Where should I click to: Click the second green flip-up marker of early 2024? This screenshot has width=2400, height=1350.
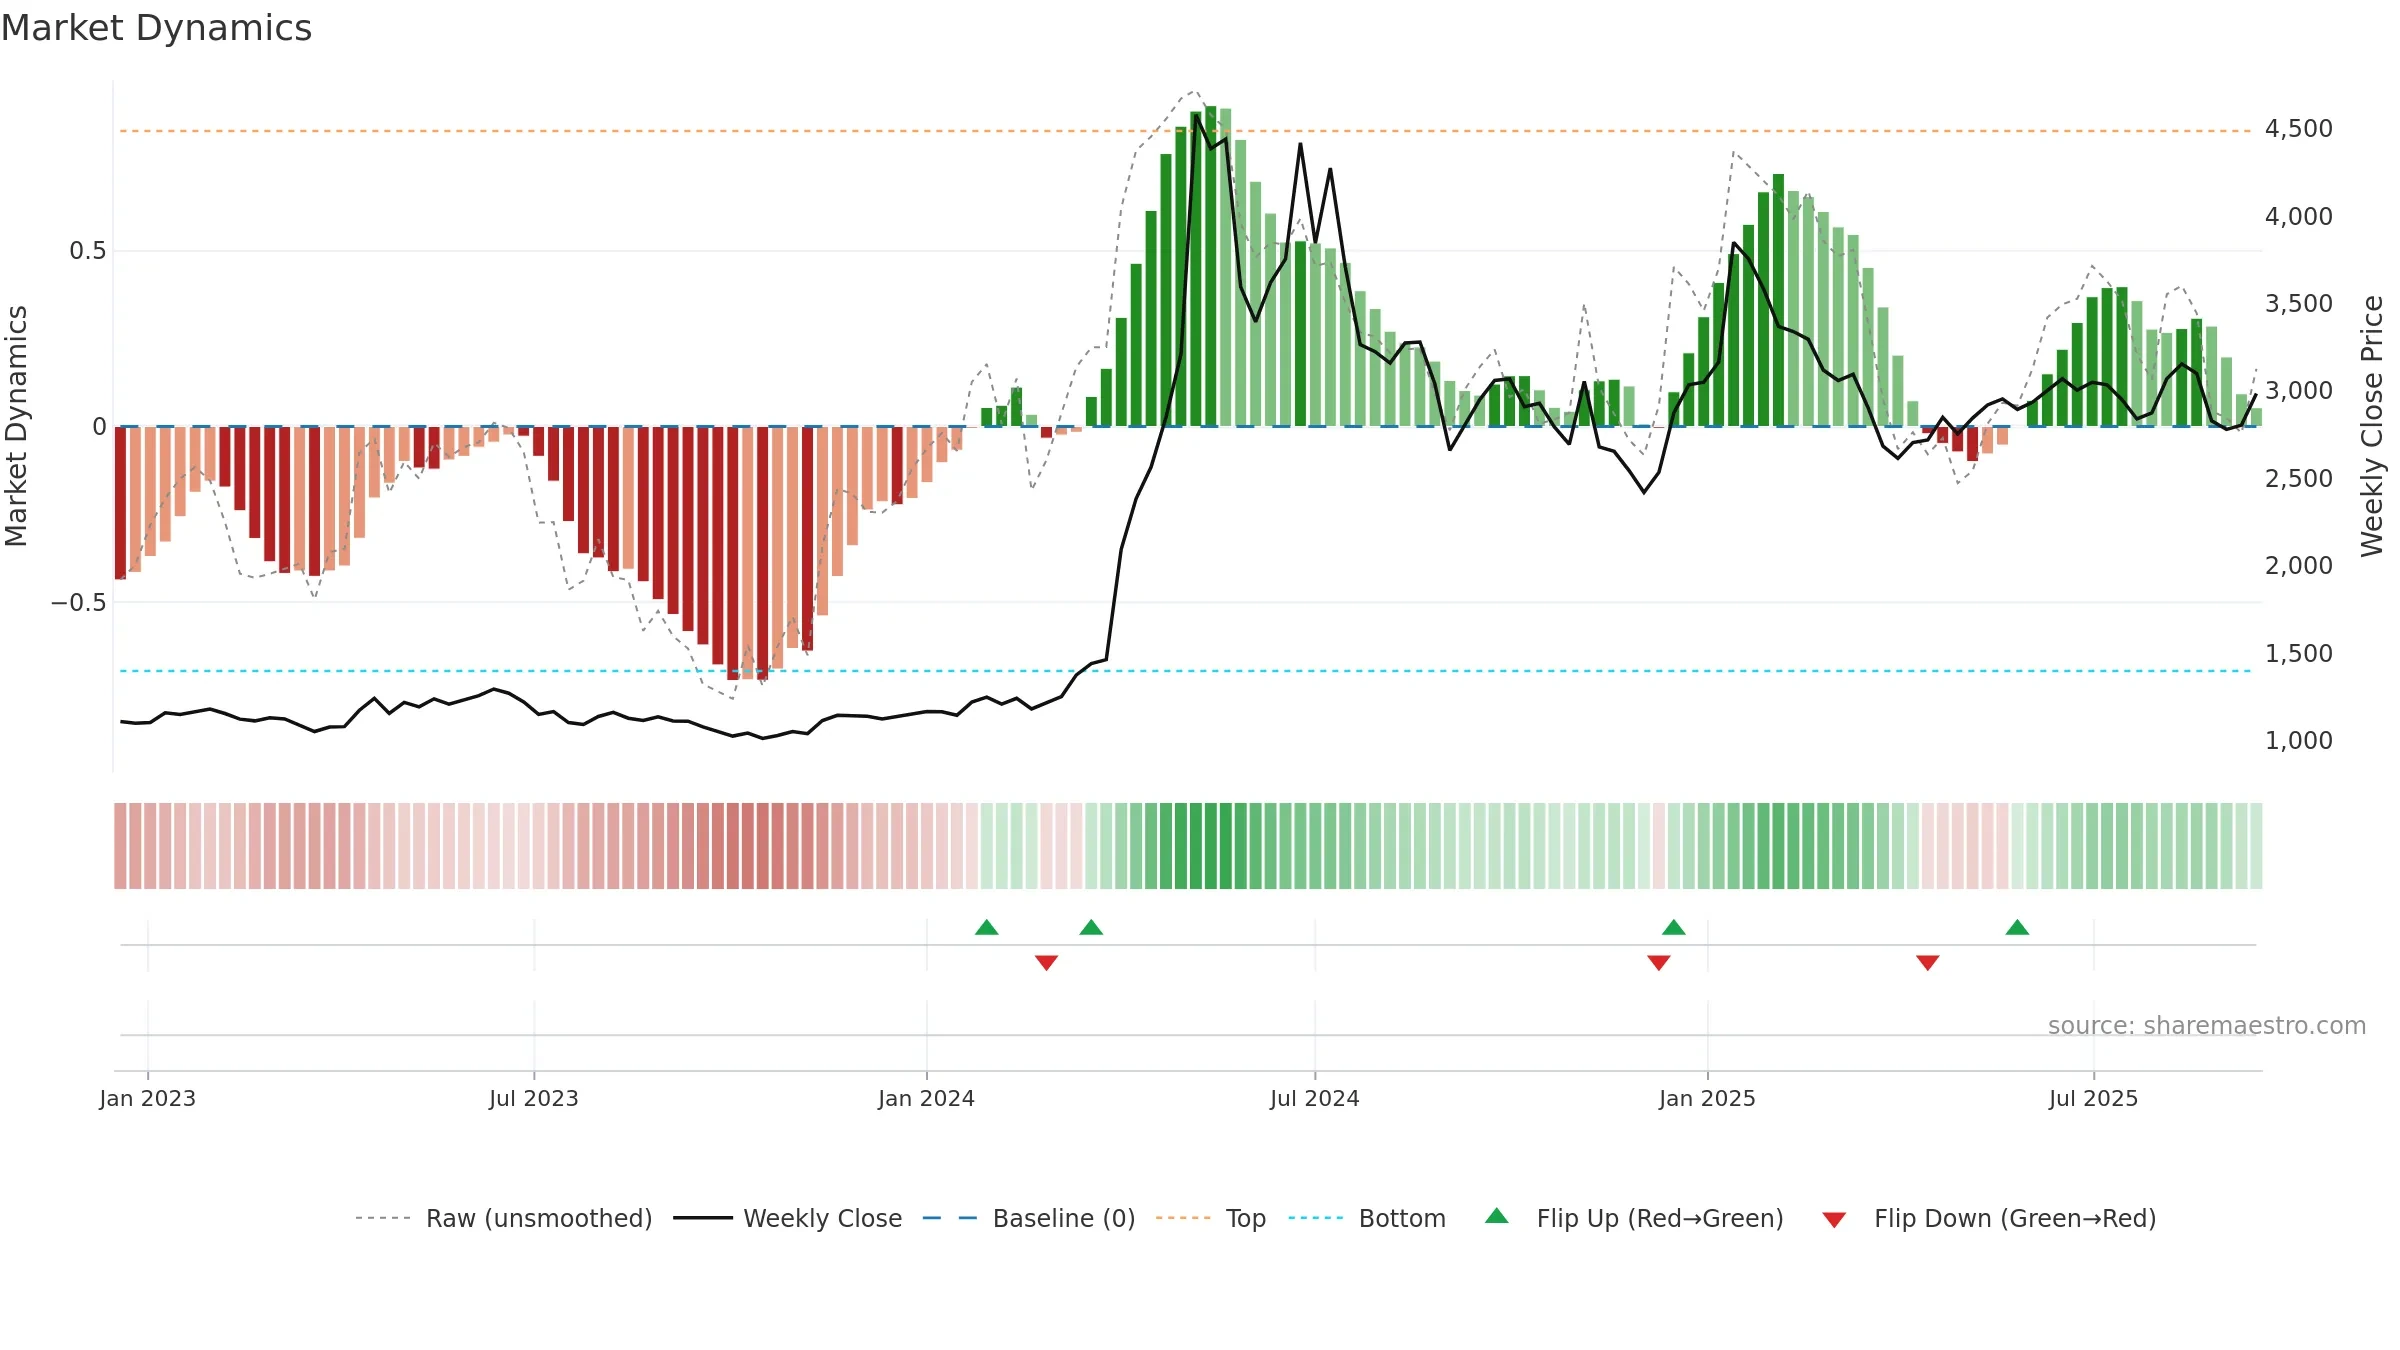(1091, 927)
